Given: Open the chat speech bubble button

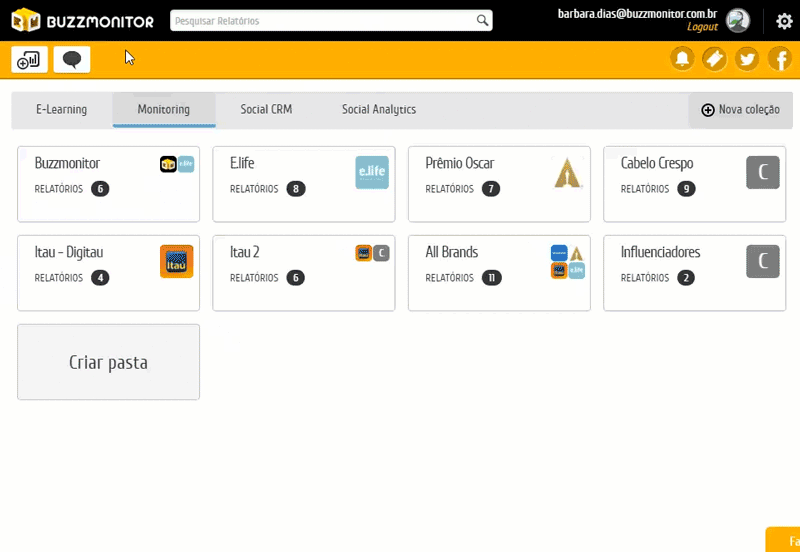Looking at the screenshot, I should [x=72, y=60].
